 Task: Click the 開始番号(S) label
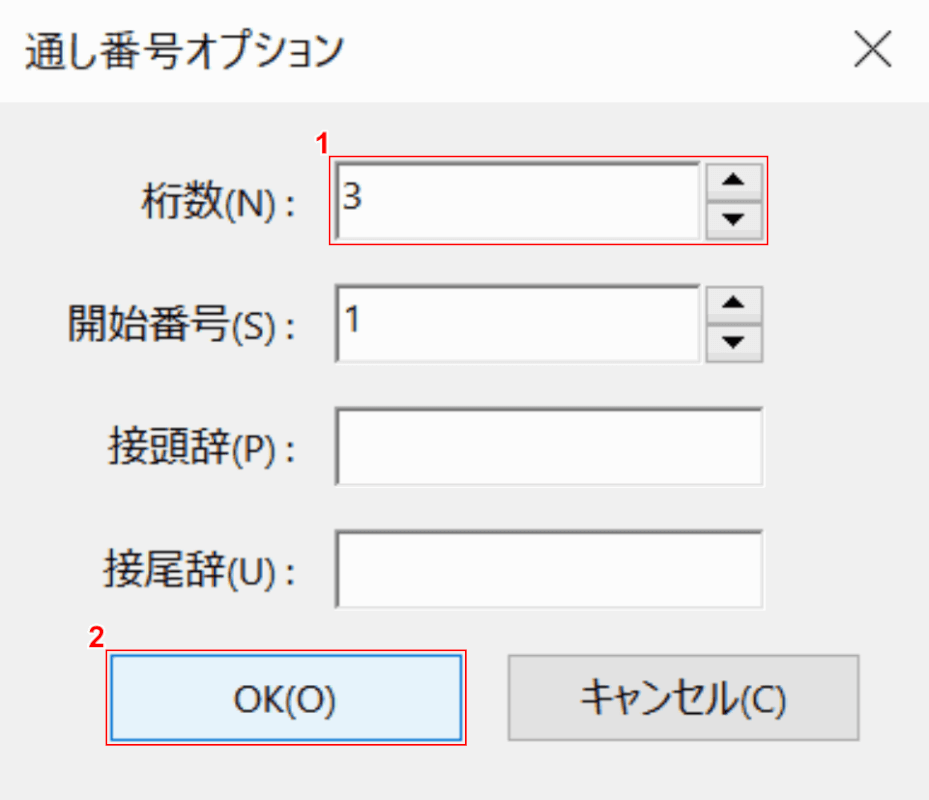click(181, 326)
